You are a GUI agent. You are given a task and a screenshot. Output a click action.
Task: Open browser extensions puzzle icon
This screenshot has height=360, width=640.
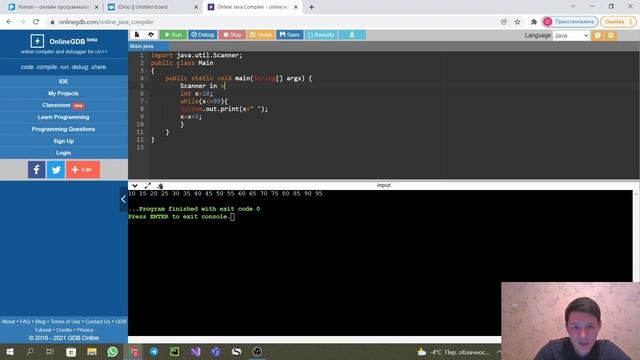533,22
